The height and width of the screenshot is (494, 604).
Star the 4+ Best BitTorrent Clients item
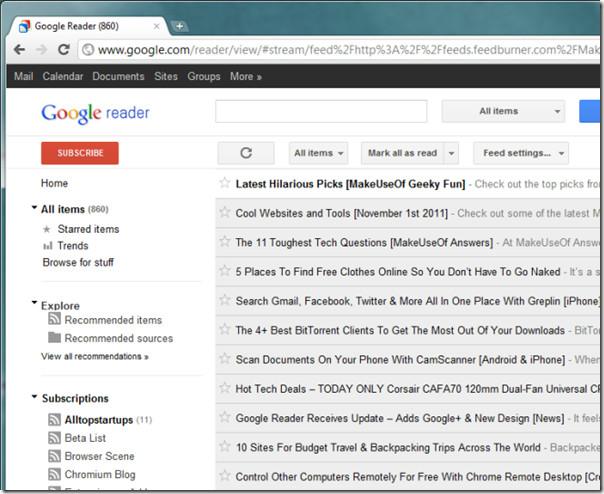coord(225,329)
